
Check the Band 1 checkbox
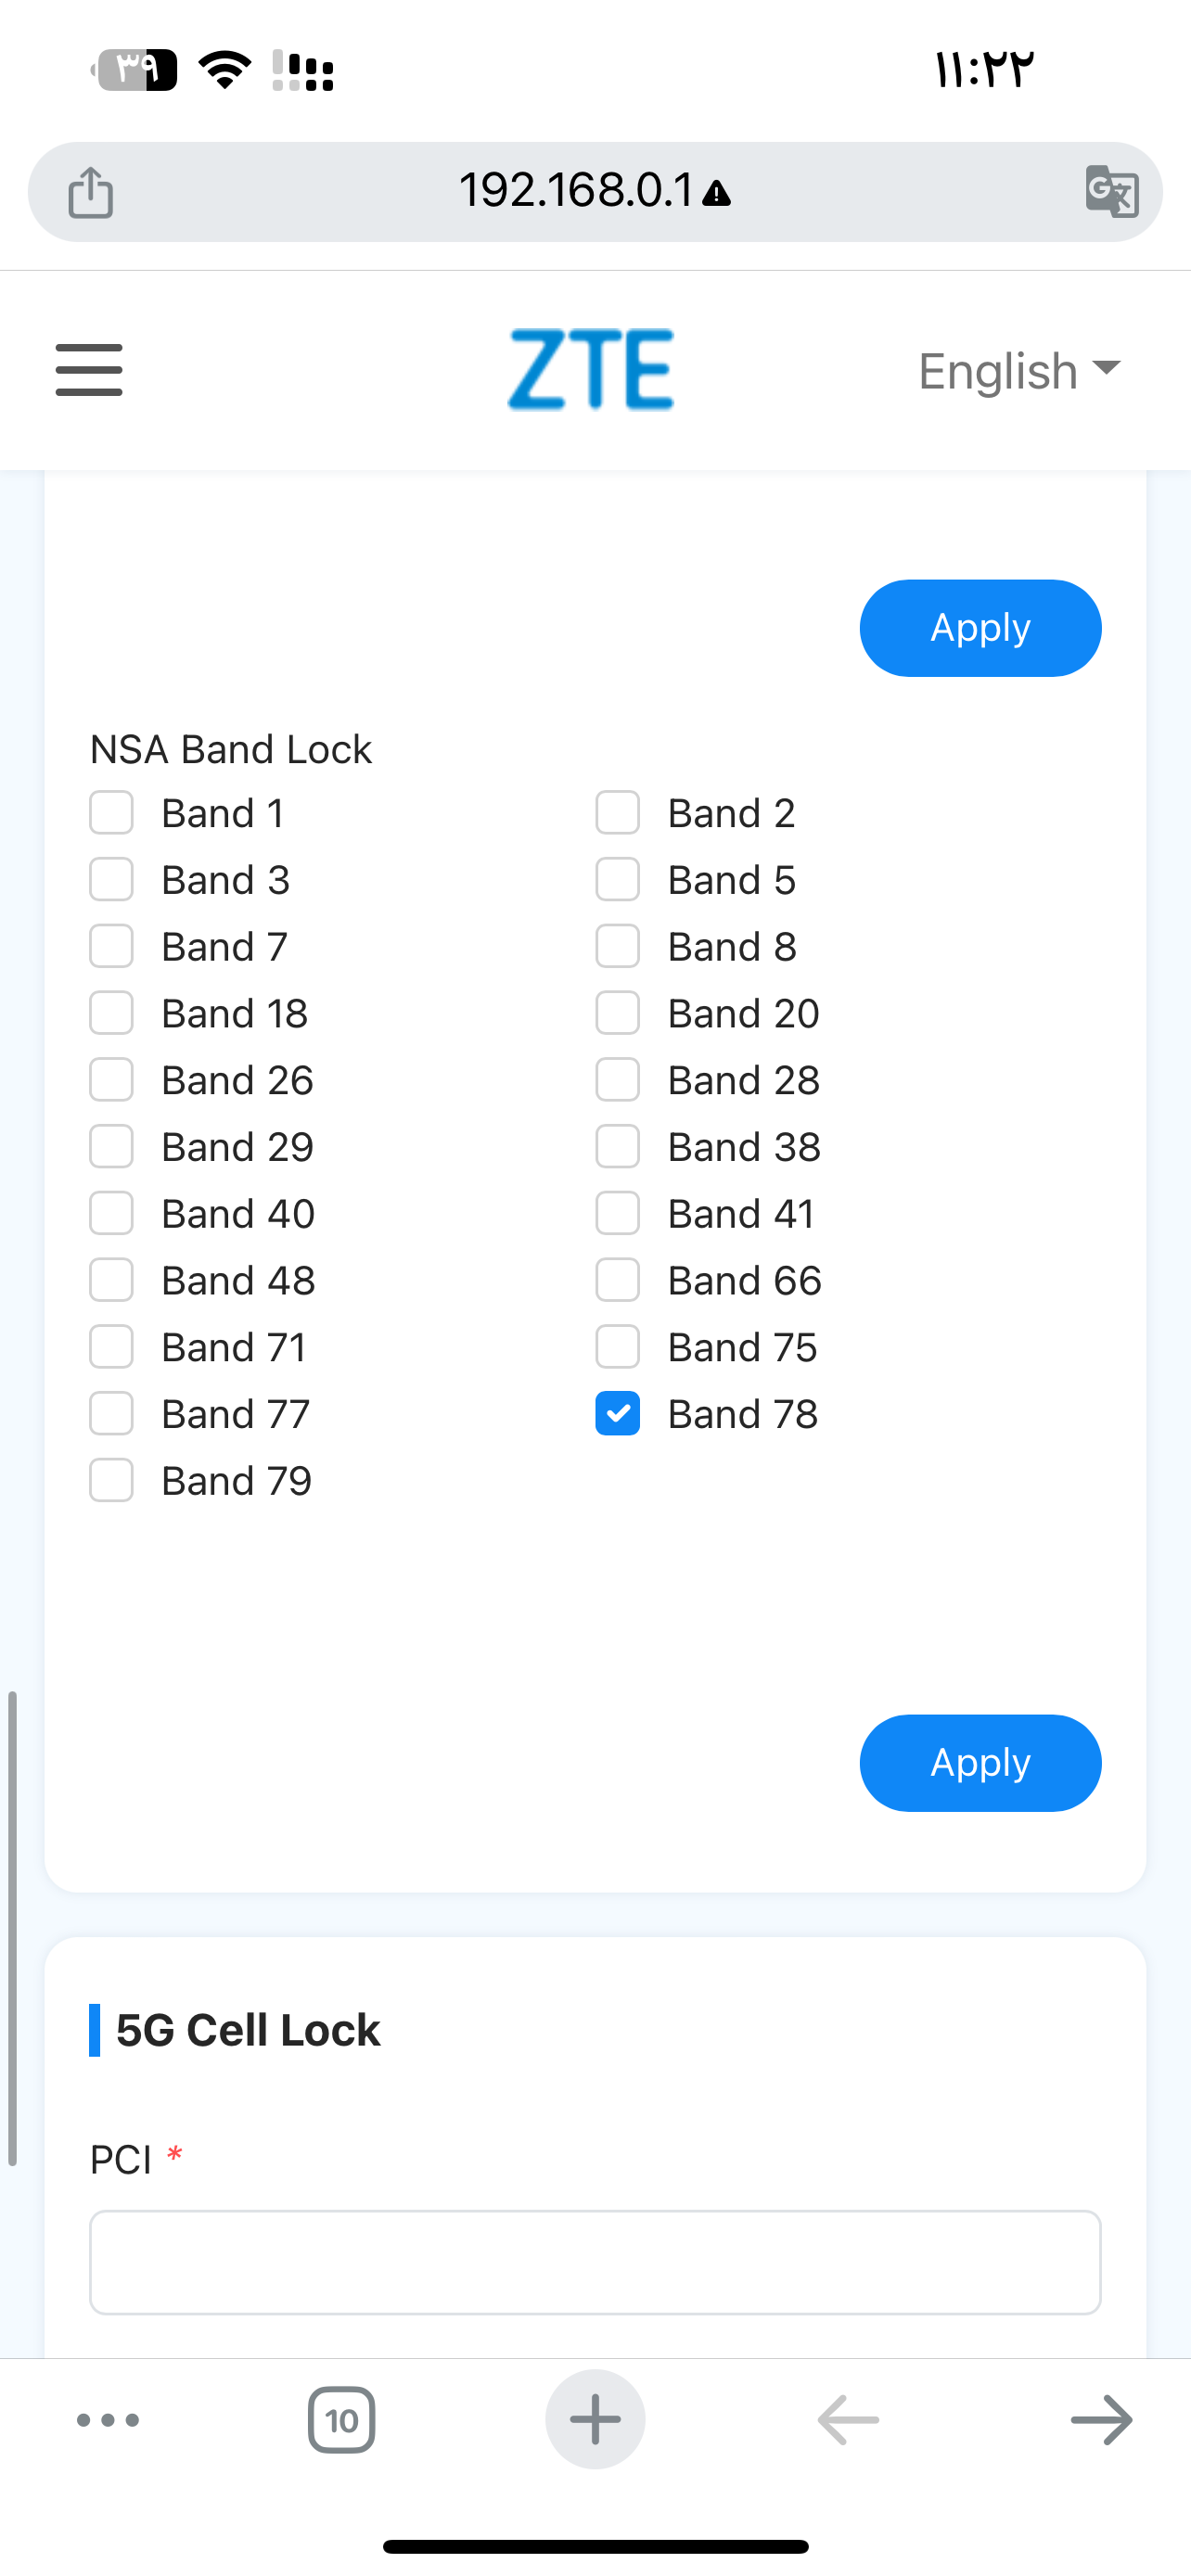pyautogui.click(x=111, y=813)
